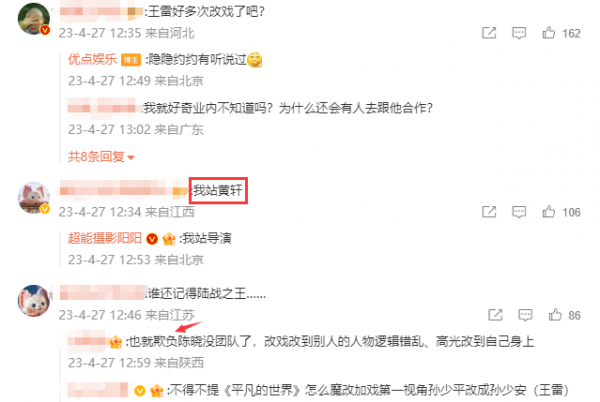The width and height of the screenshot is (600, 402).
Task: Click the 106 like count
Action: 571,212
